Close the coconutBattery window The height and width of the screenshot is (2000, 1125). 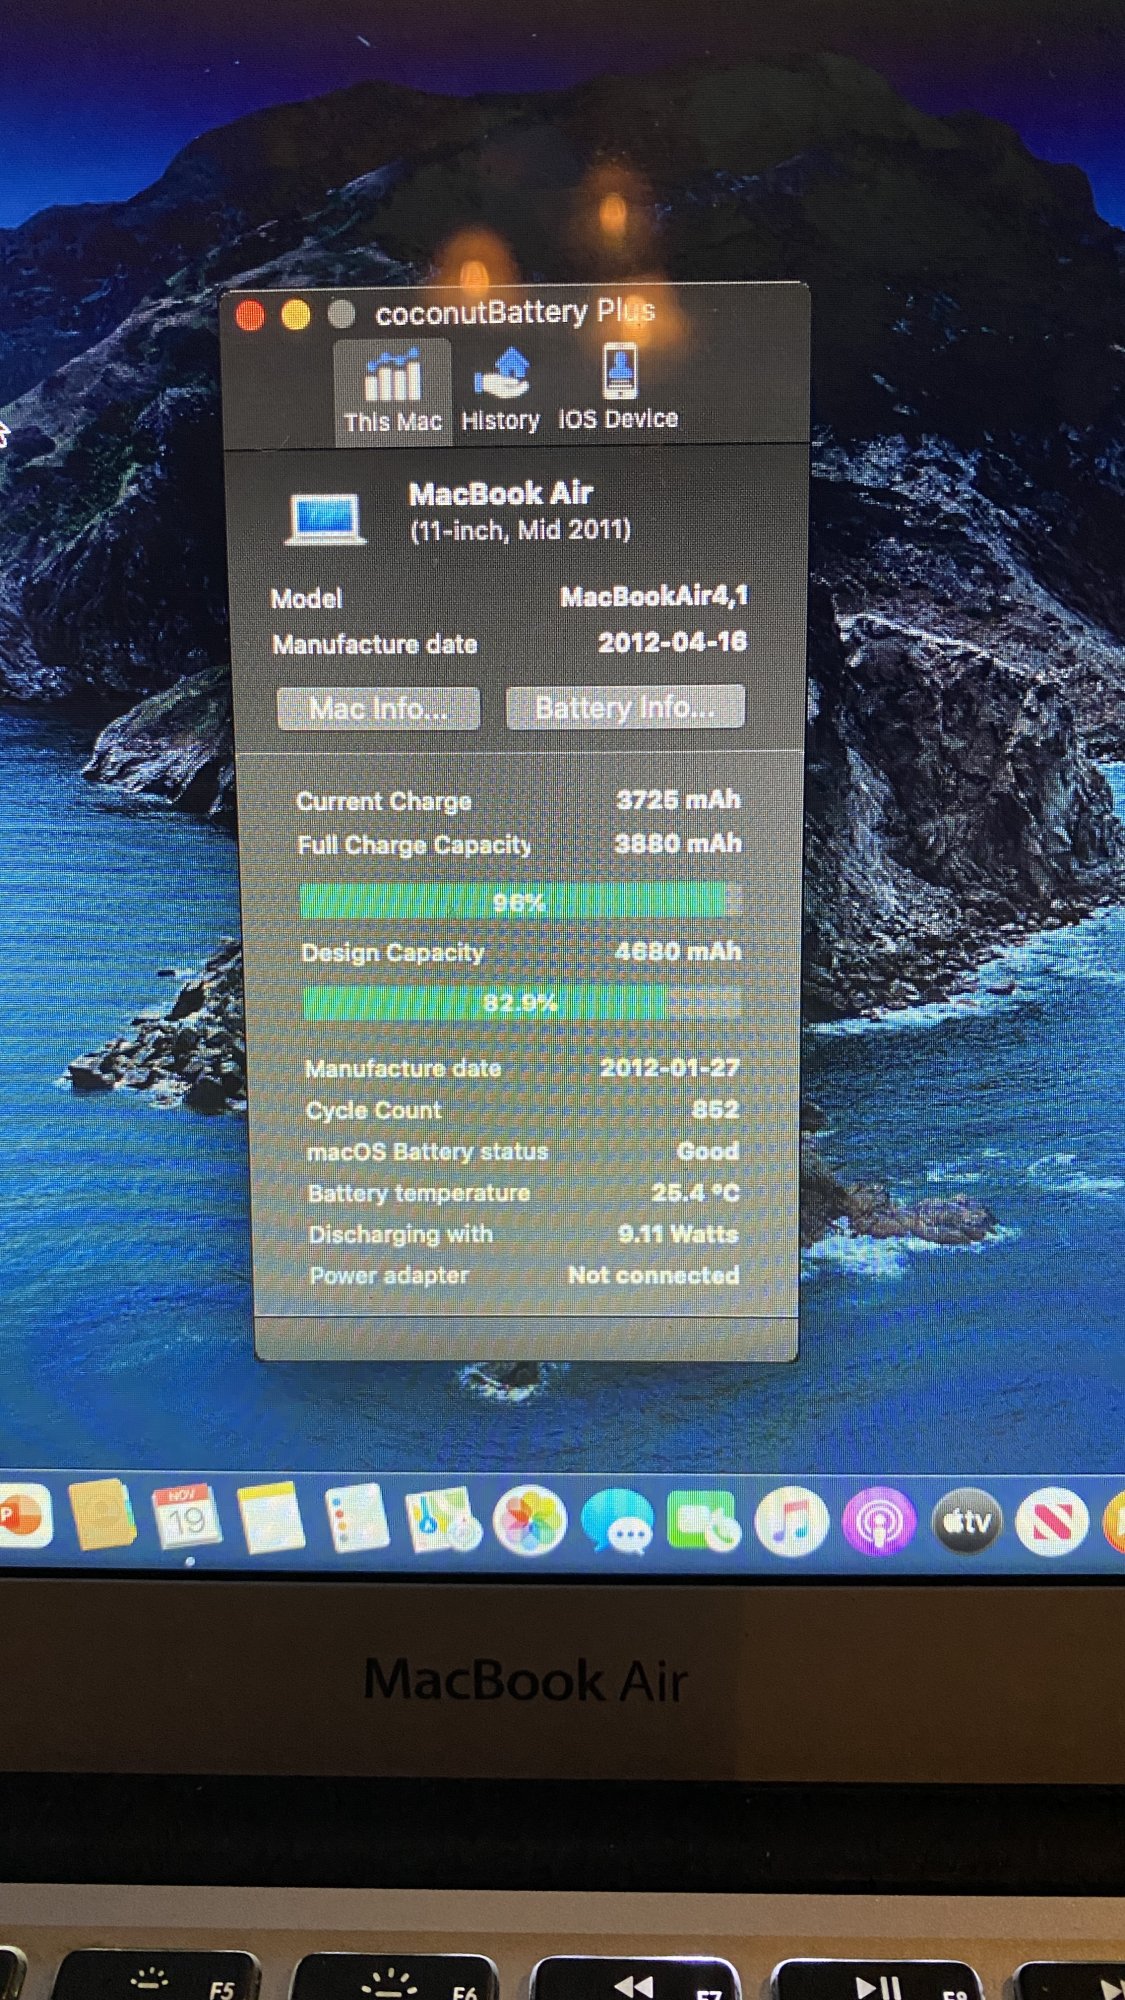coord(250,316)
